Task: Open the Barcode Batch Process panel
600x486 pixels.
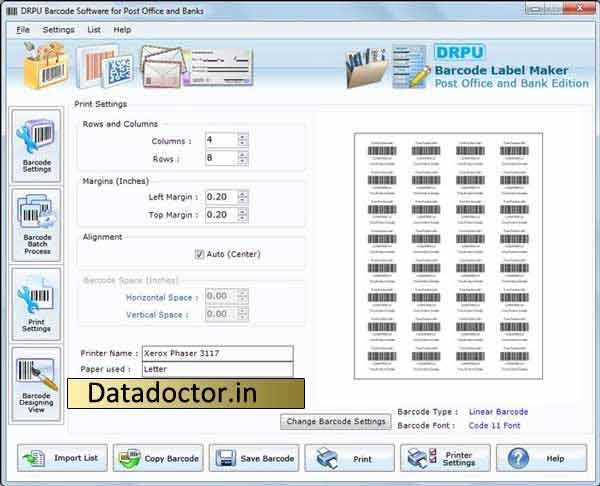Action: pos(37,225)
